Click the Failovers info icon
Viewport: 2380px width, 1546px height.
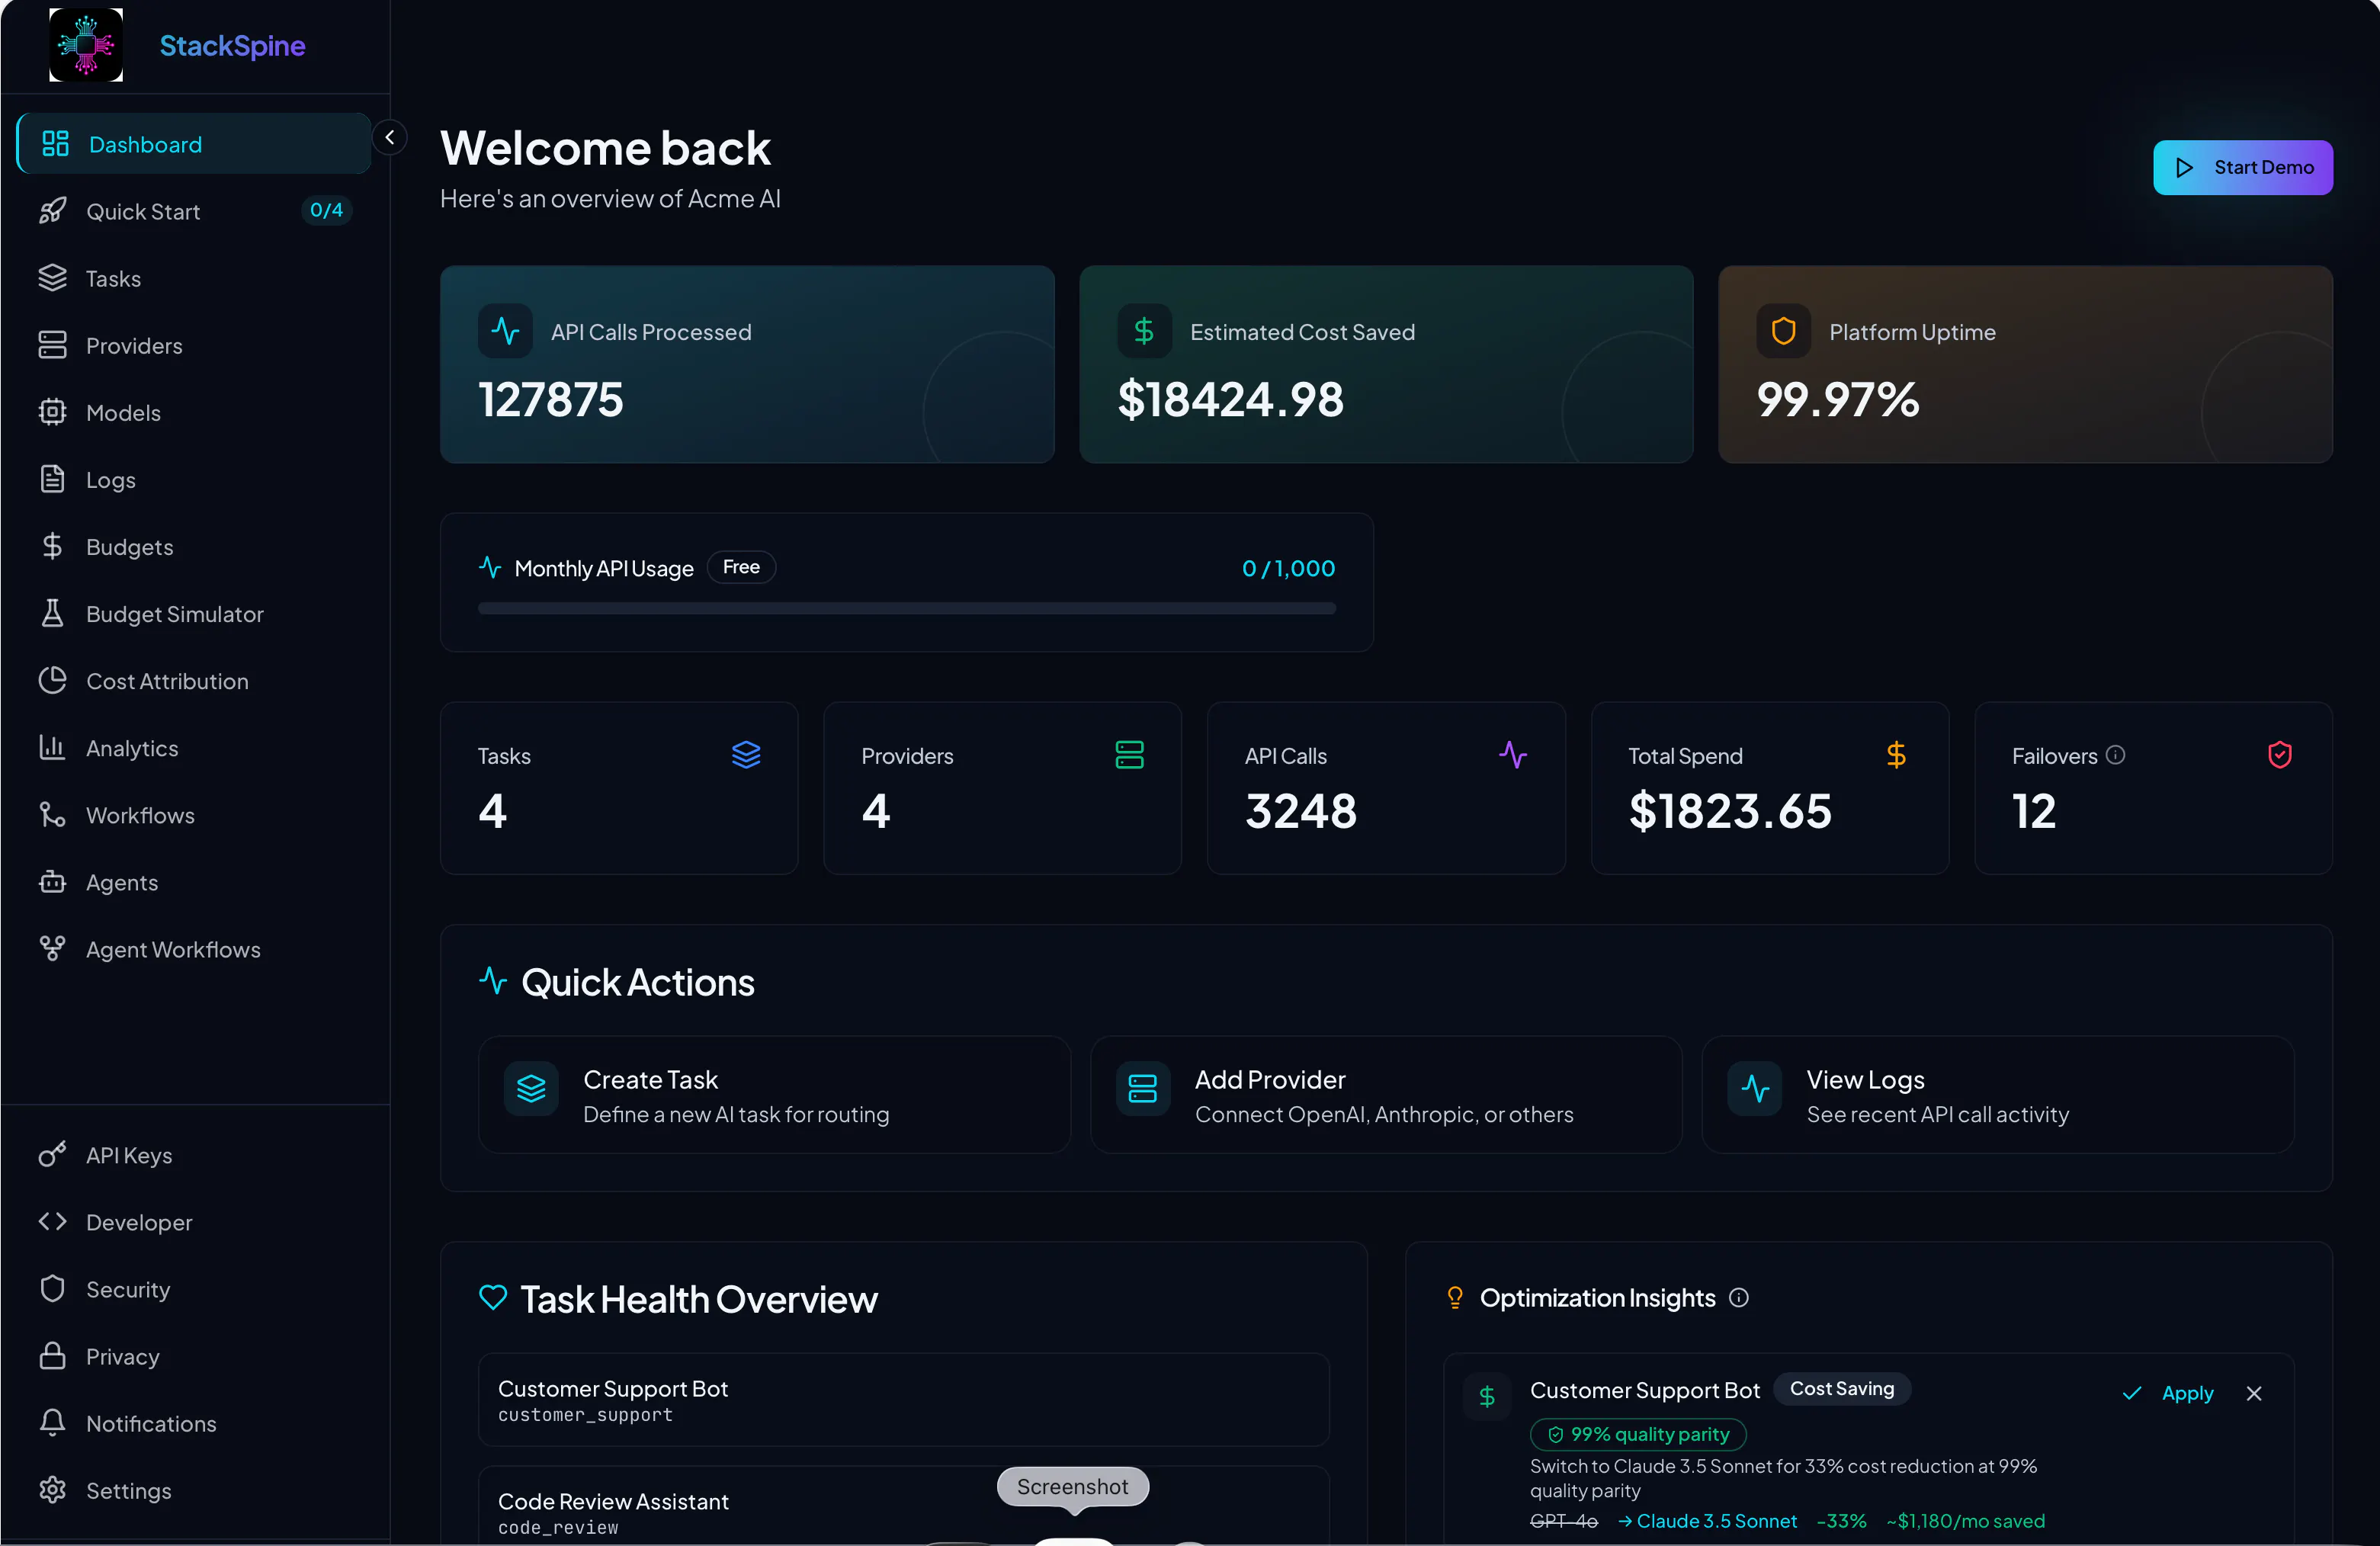pyautogui.click(x=2115, y=755)
